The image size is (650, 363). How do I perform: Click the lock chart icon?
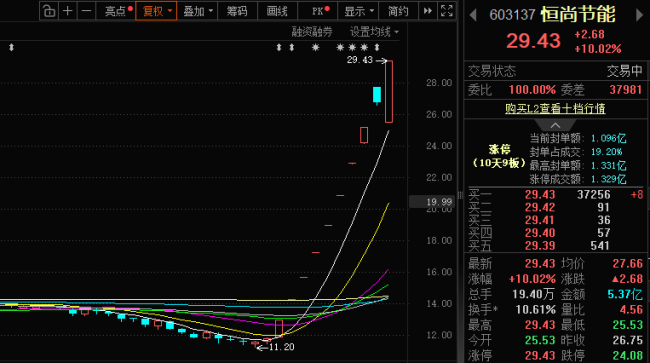49,11
